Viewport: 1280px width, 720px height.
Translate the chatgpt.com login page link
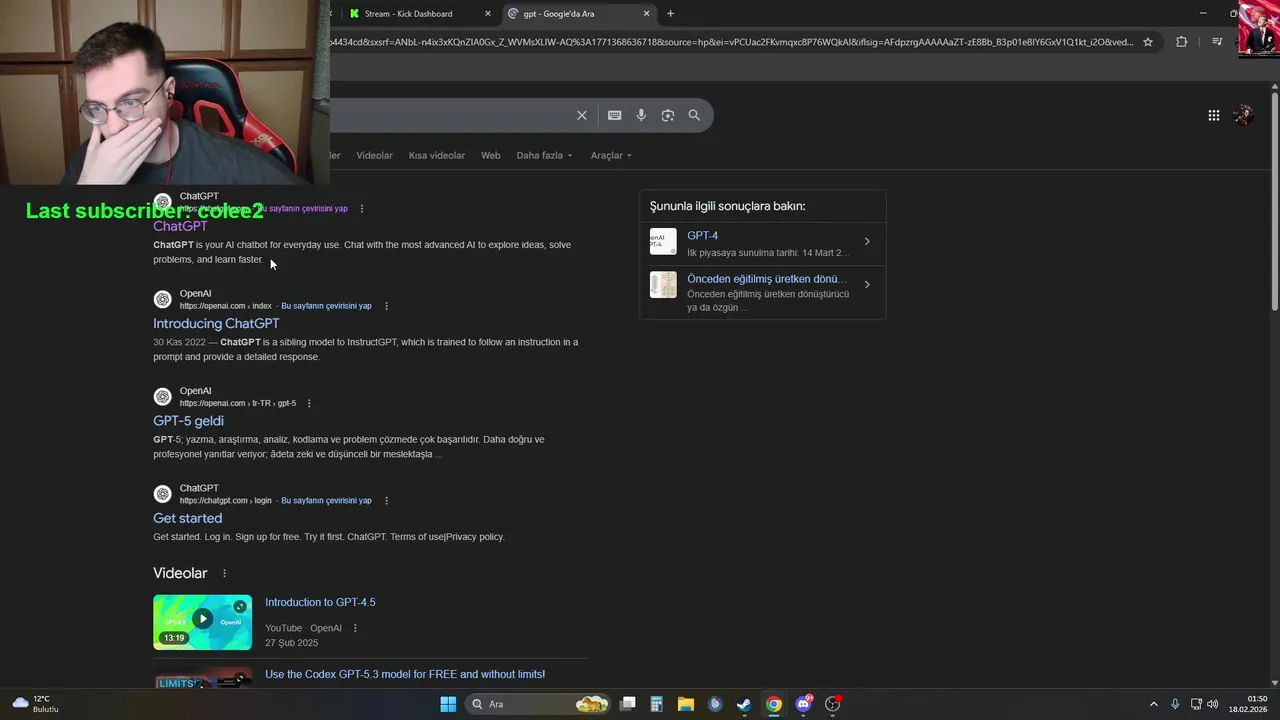point(326,500)
